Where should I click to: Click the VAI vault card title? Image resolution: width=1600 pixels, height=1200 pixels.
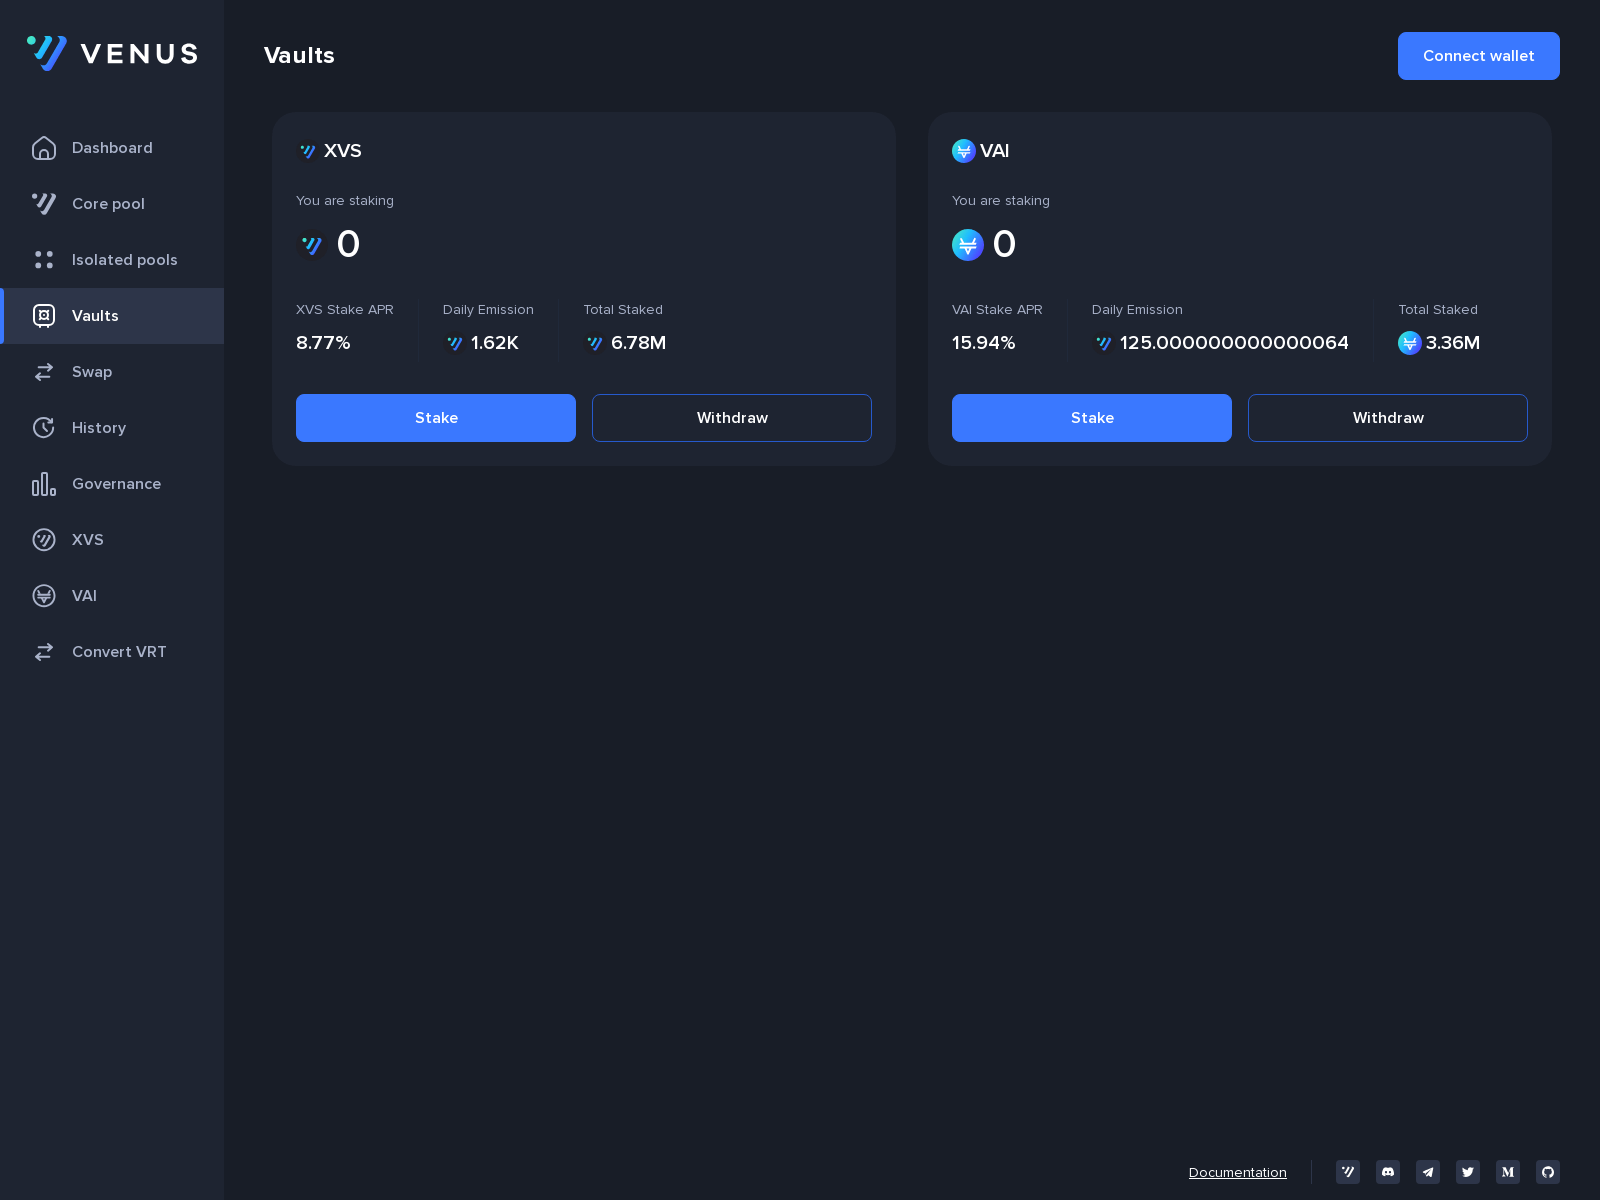994,151
